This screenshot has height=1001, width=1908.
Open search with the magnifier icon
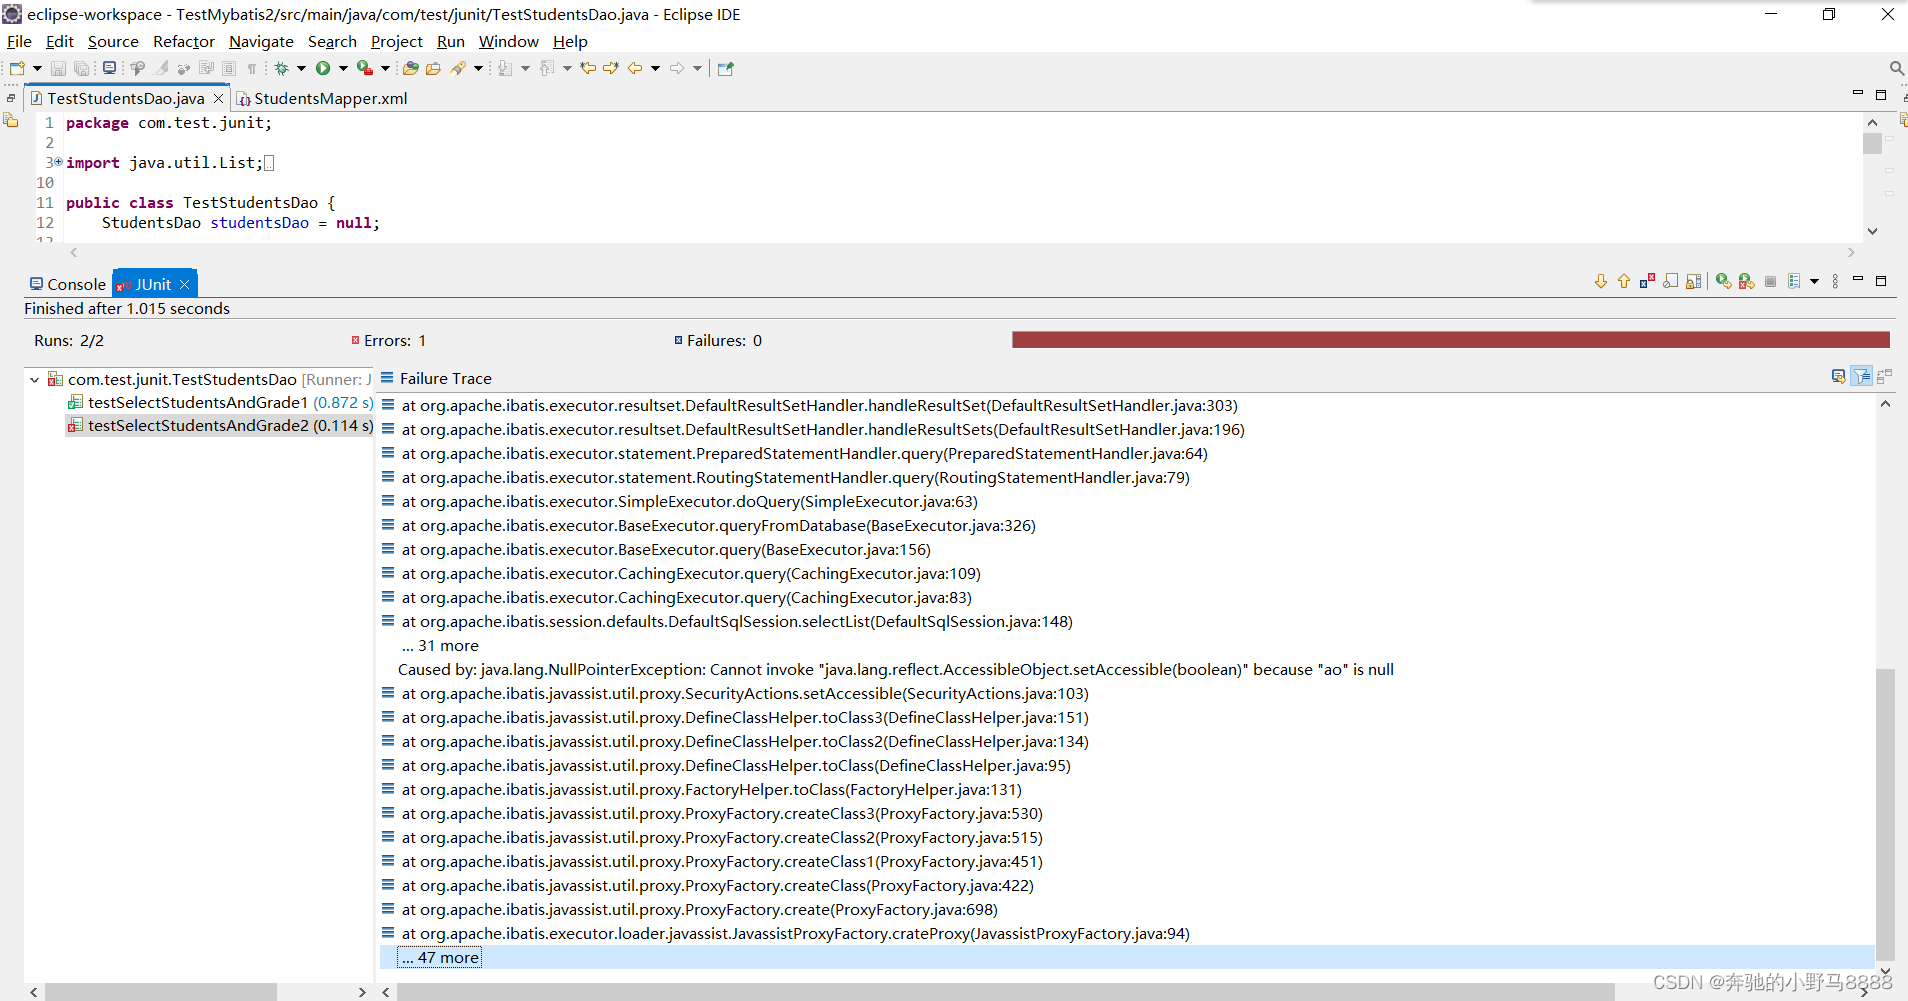coord(1896,67)
